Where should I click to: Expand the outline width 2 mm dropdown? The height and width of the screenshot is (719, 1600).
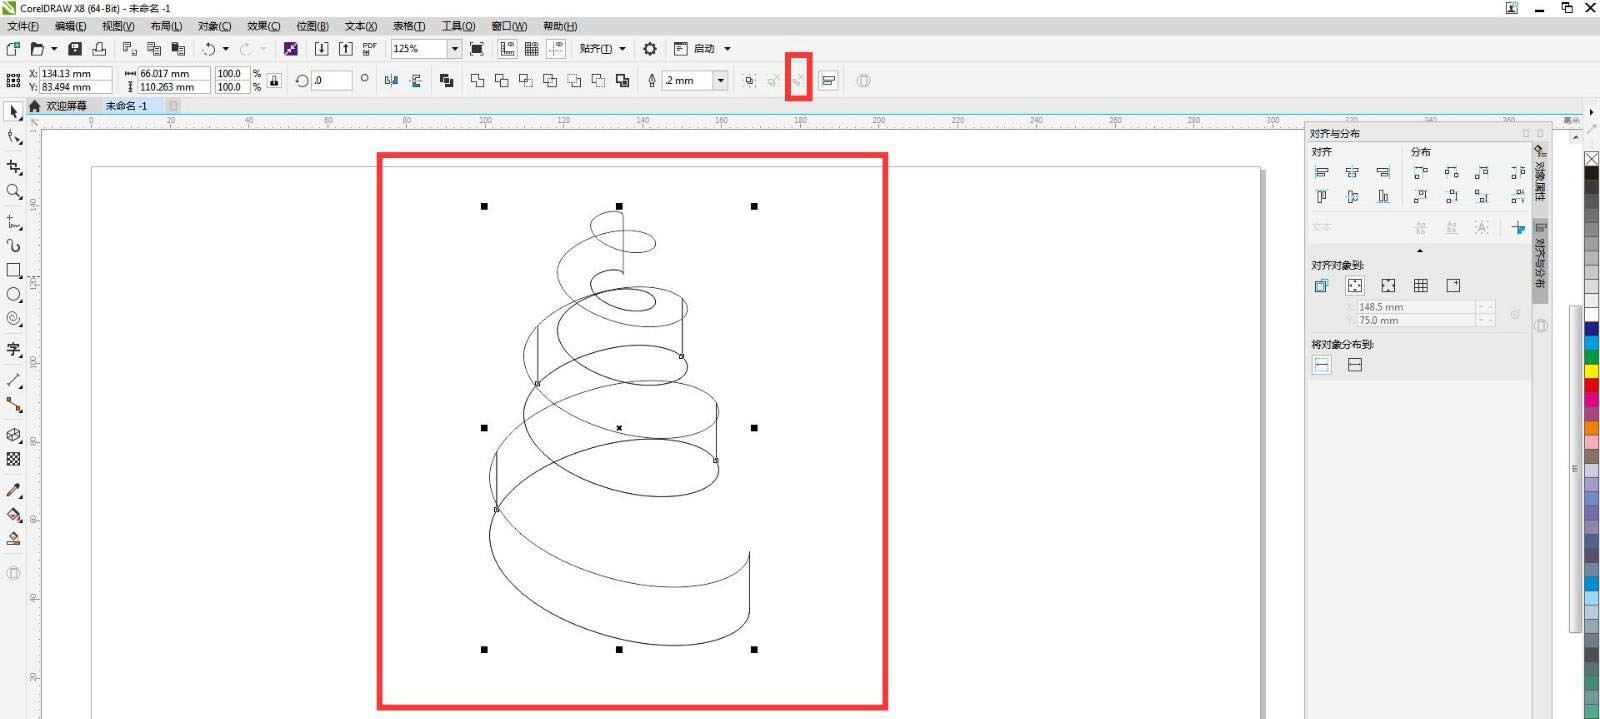(720, 81)
